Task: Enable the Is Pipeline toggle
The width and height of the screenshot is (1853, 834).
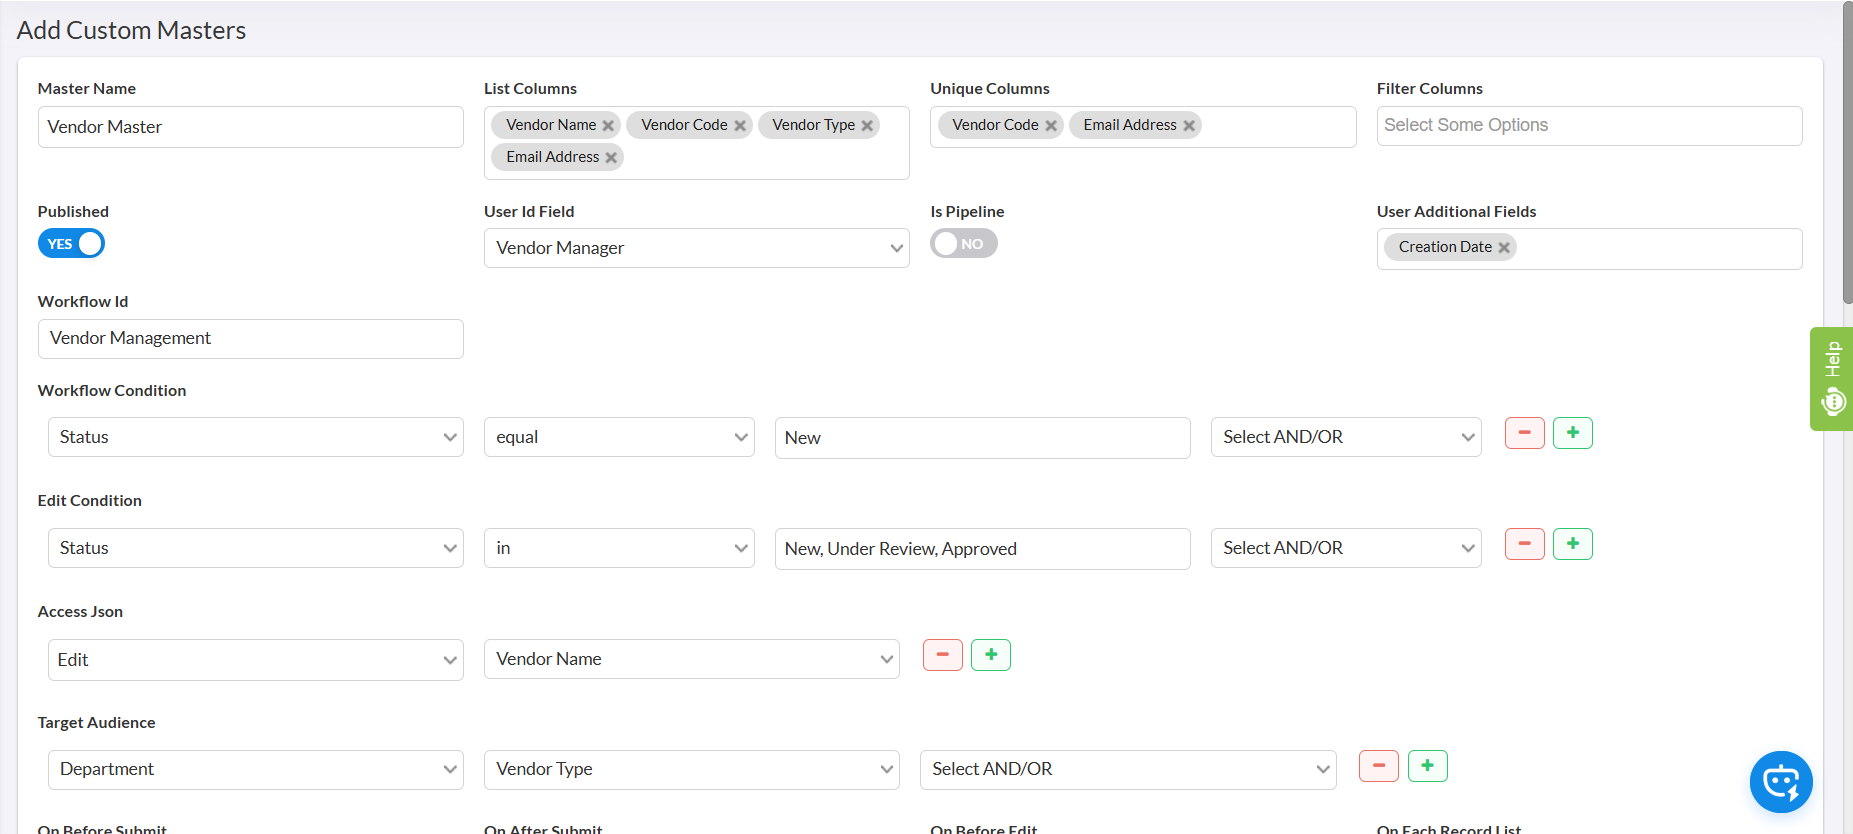Action: pyautogui.click(x=963, y=244)
